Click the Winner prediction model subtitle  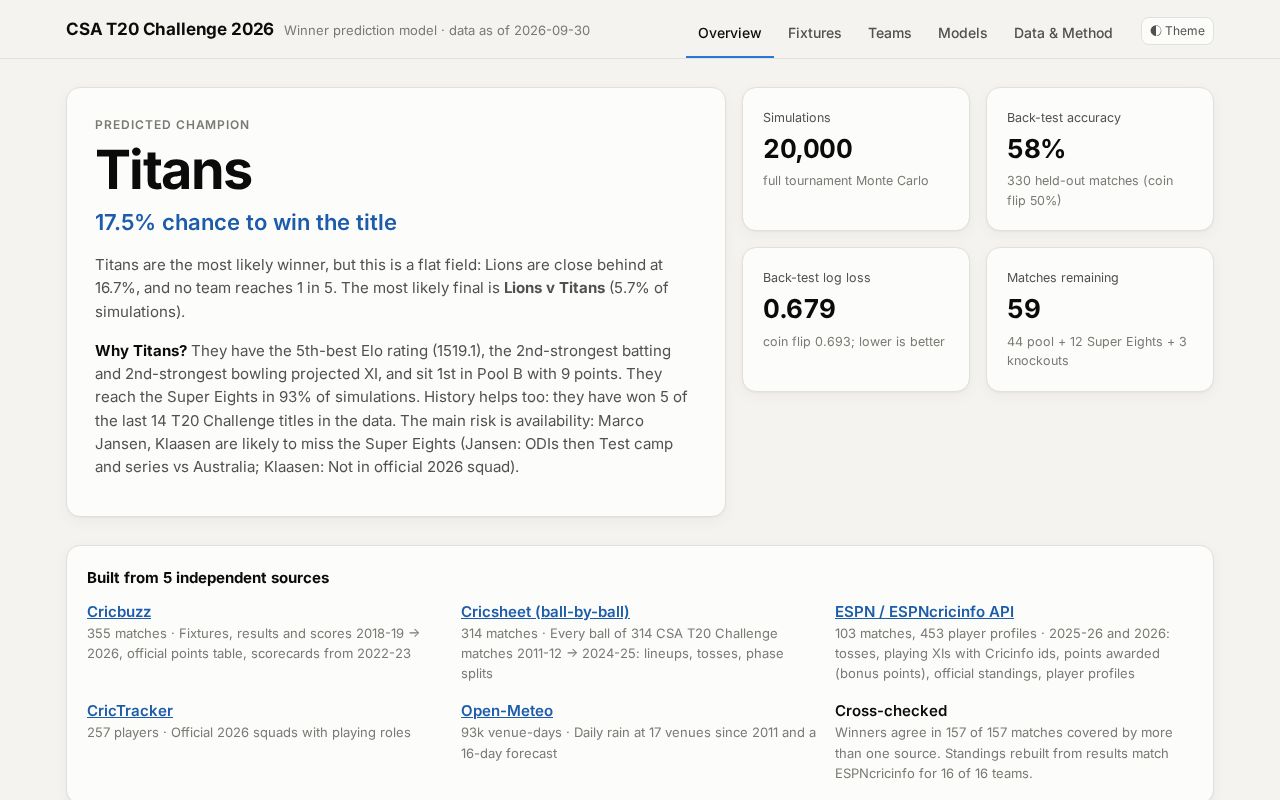tap(437, 30)
